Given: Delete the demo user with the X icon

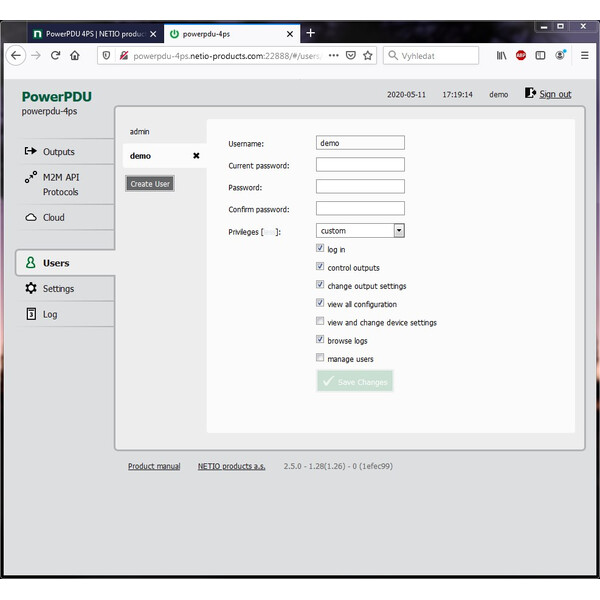Looking at the screenshot, I should point(196,156).
